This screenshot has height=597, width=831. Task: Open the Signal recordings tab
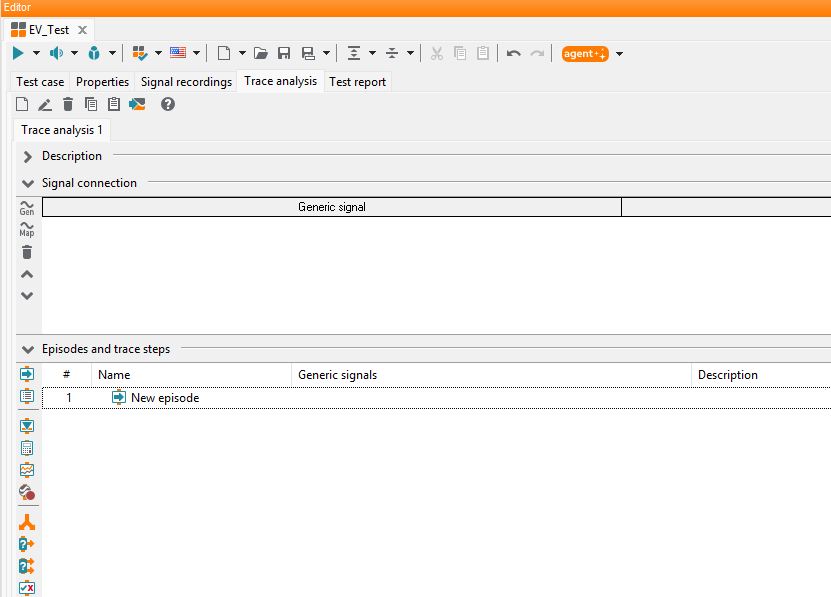[x=187, y=82]
